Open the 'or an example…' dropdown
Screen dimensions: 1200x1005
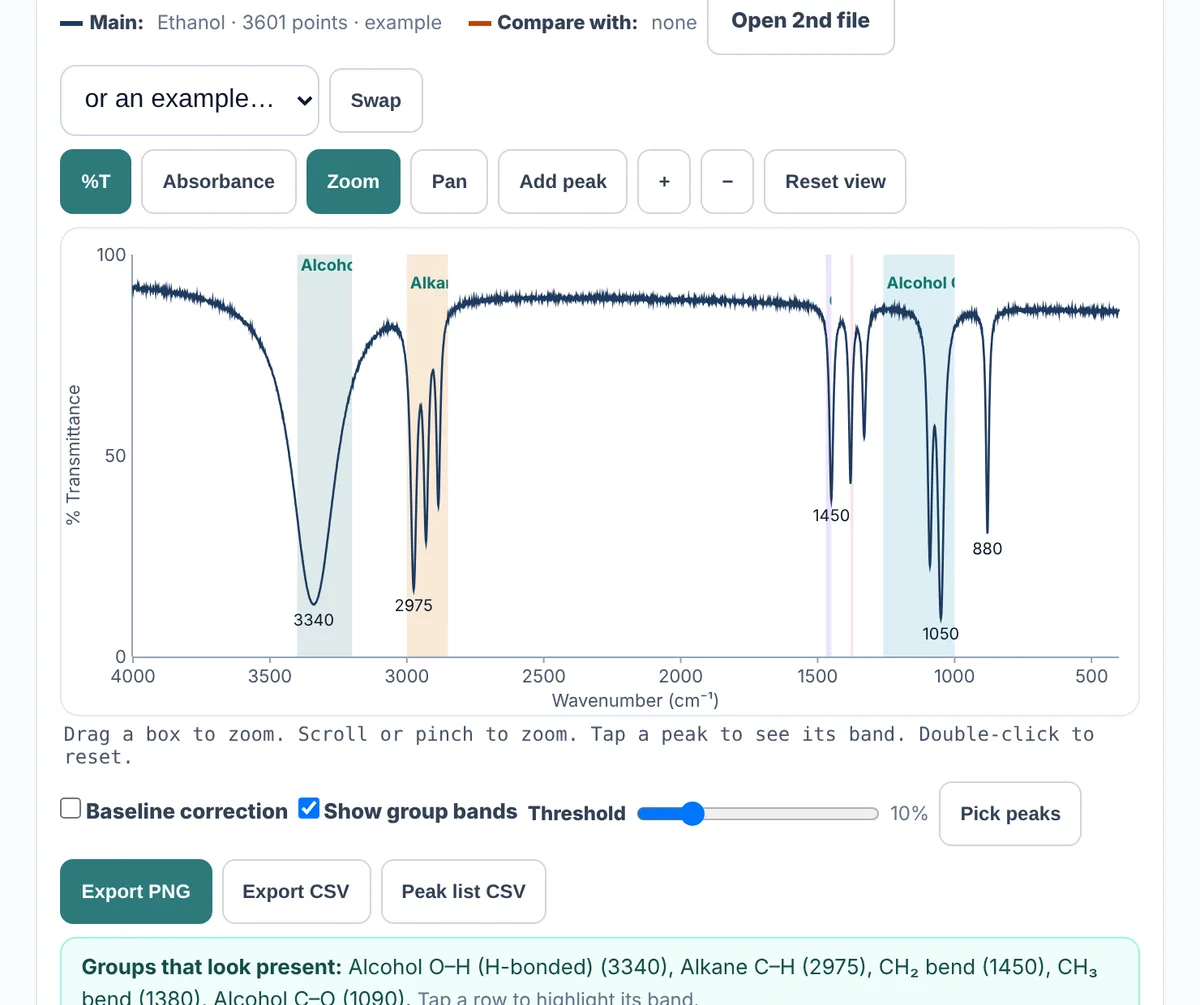(190, 100)
